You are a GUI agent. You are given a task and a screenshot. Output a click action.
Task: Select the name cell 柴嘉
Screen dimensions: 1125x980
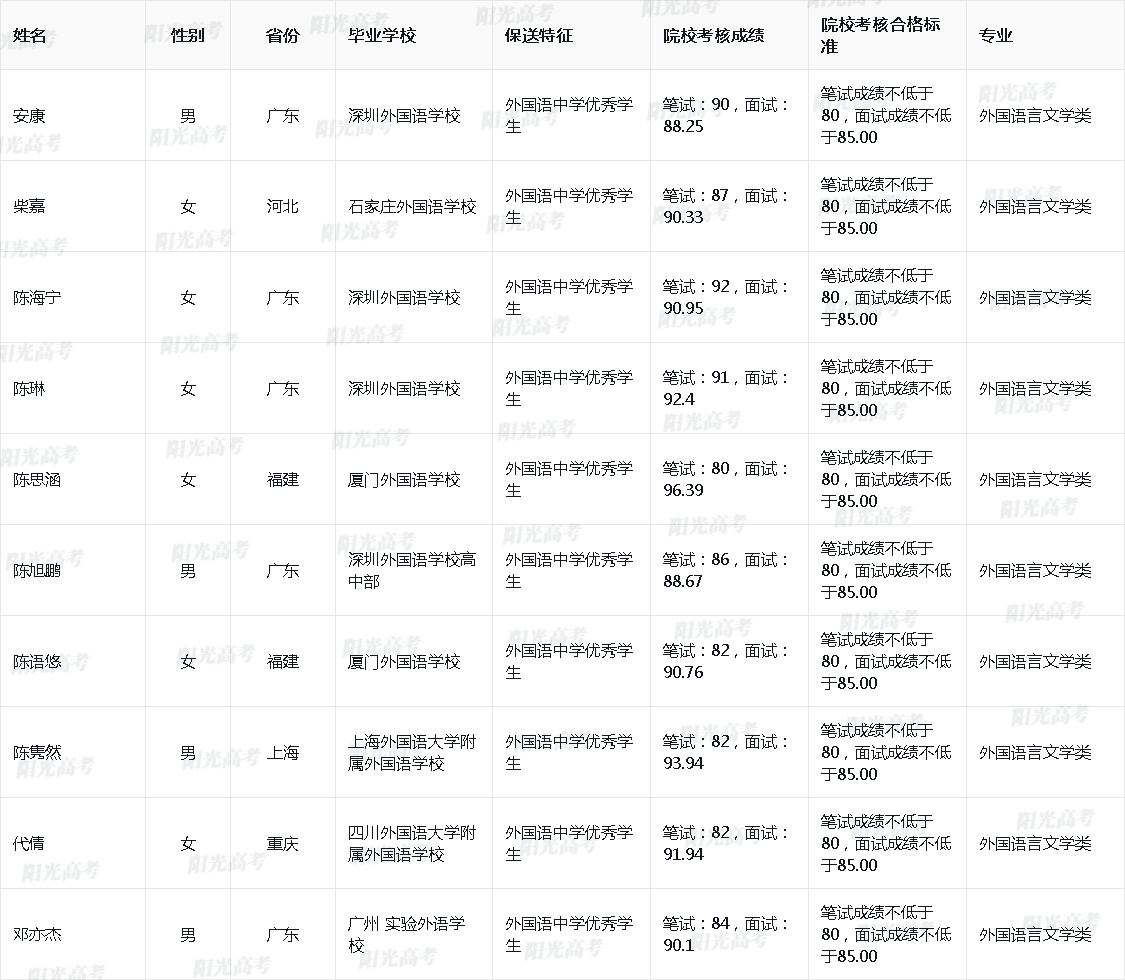[x=29, y=206]
